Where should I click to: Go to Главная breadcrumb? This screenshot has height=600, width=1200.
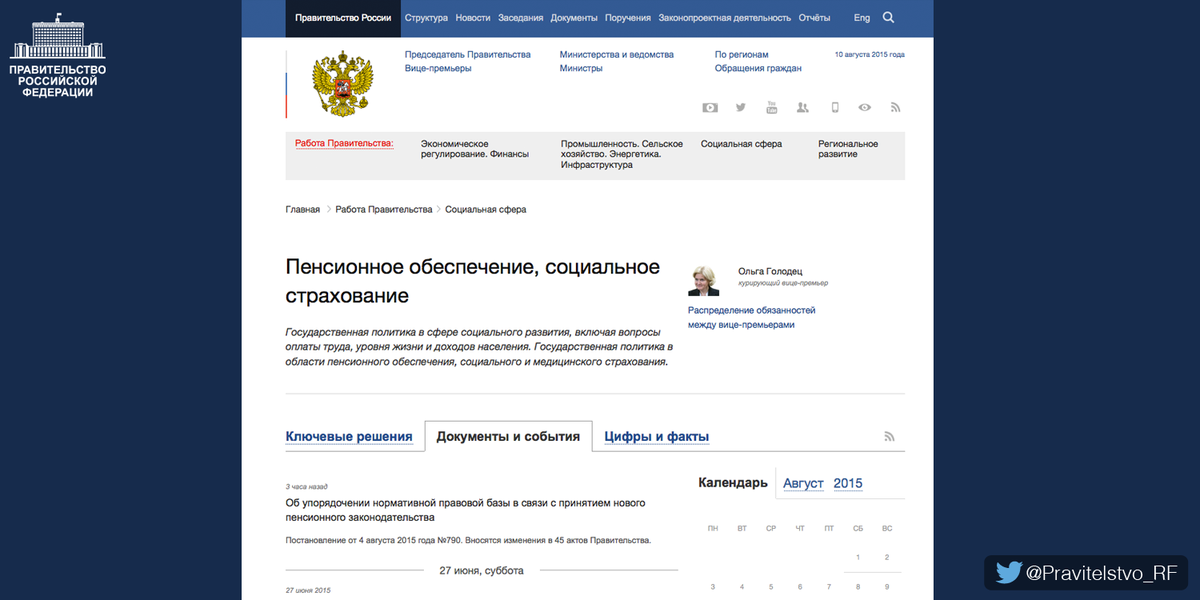pyautogui.click(x=303, y=210)
